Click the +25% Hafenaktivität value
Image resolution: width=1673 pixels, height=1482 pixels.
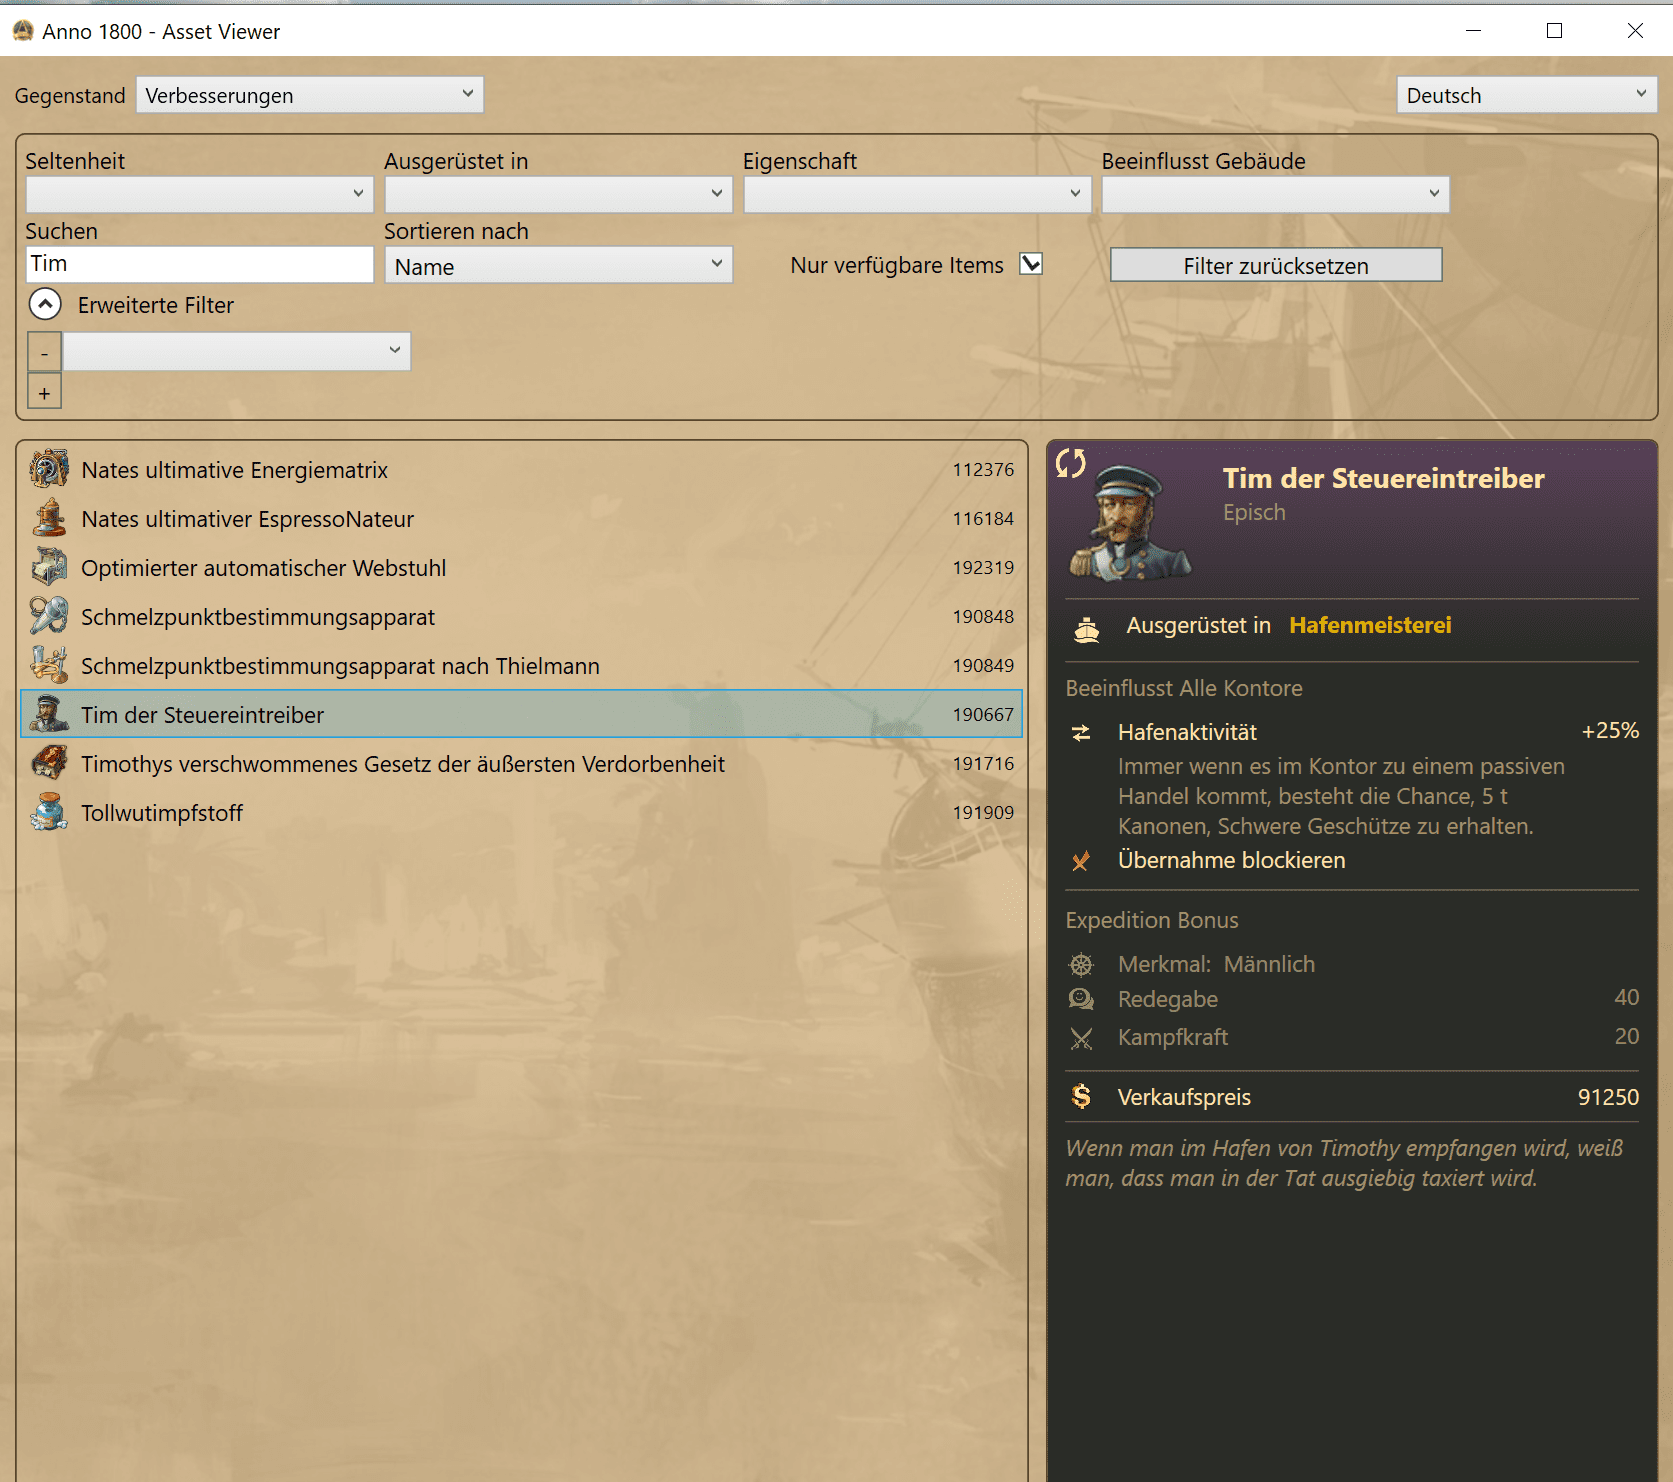click(x=1610, y=731)
